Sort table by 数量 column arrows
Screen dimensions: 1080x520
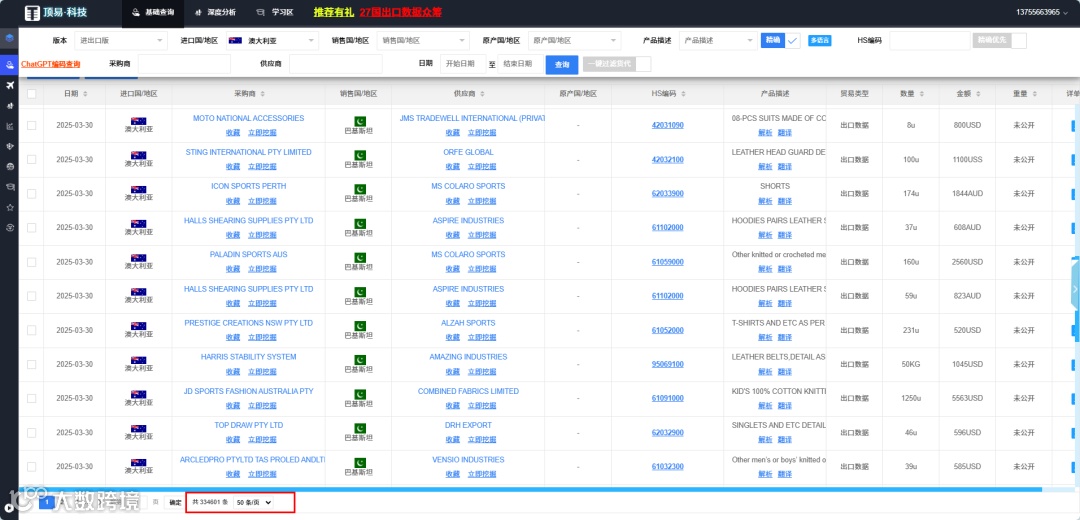point(922,94)
